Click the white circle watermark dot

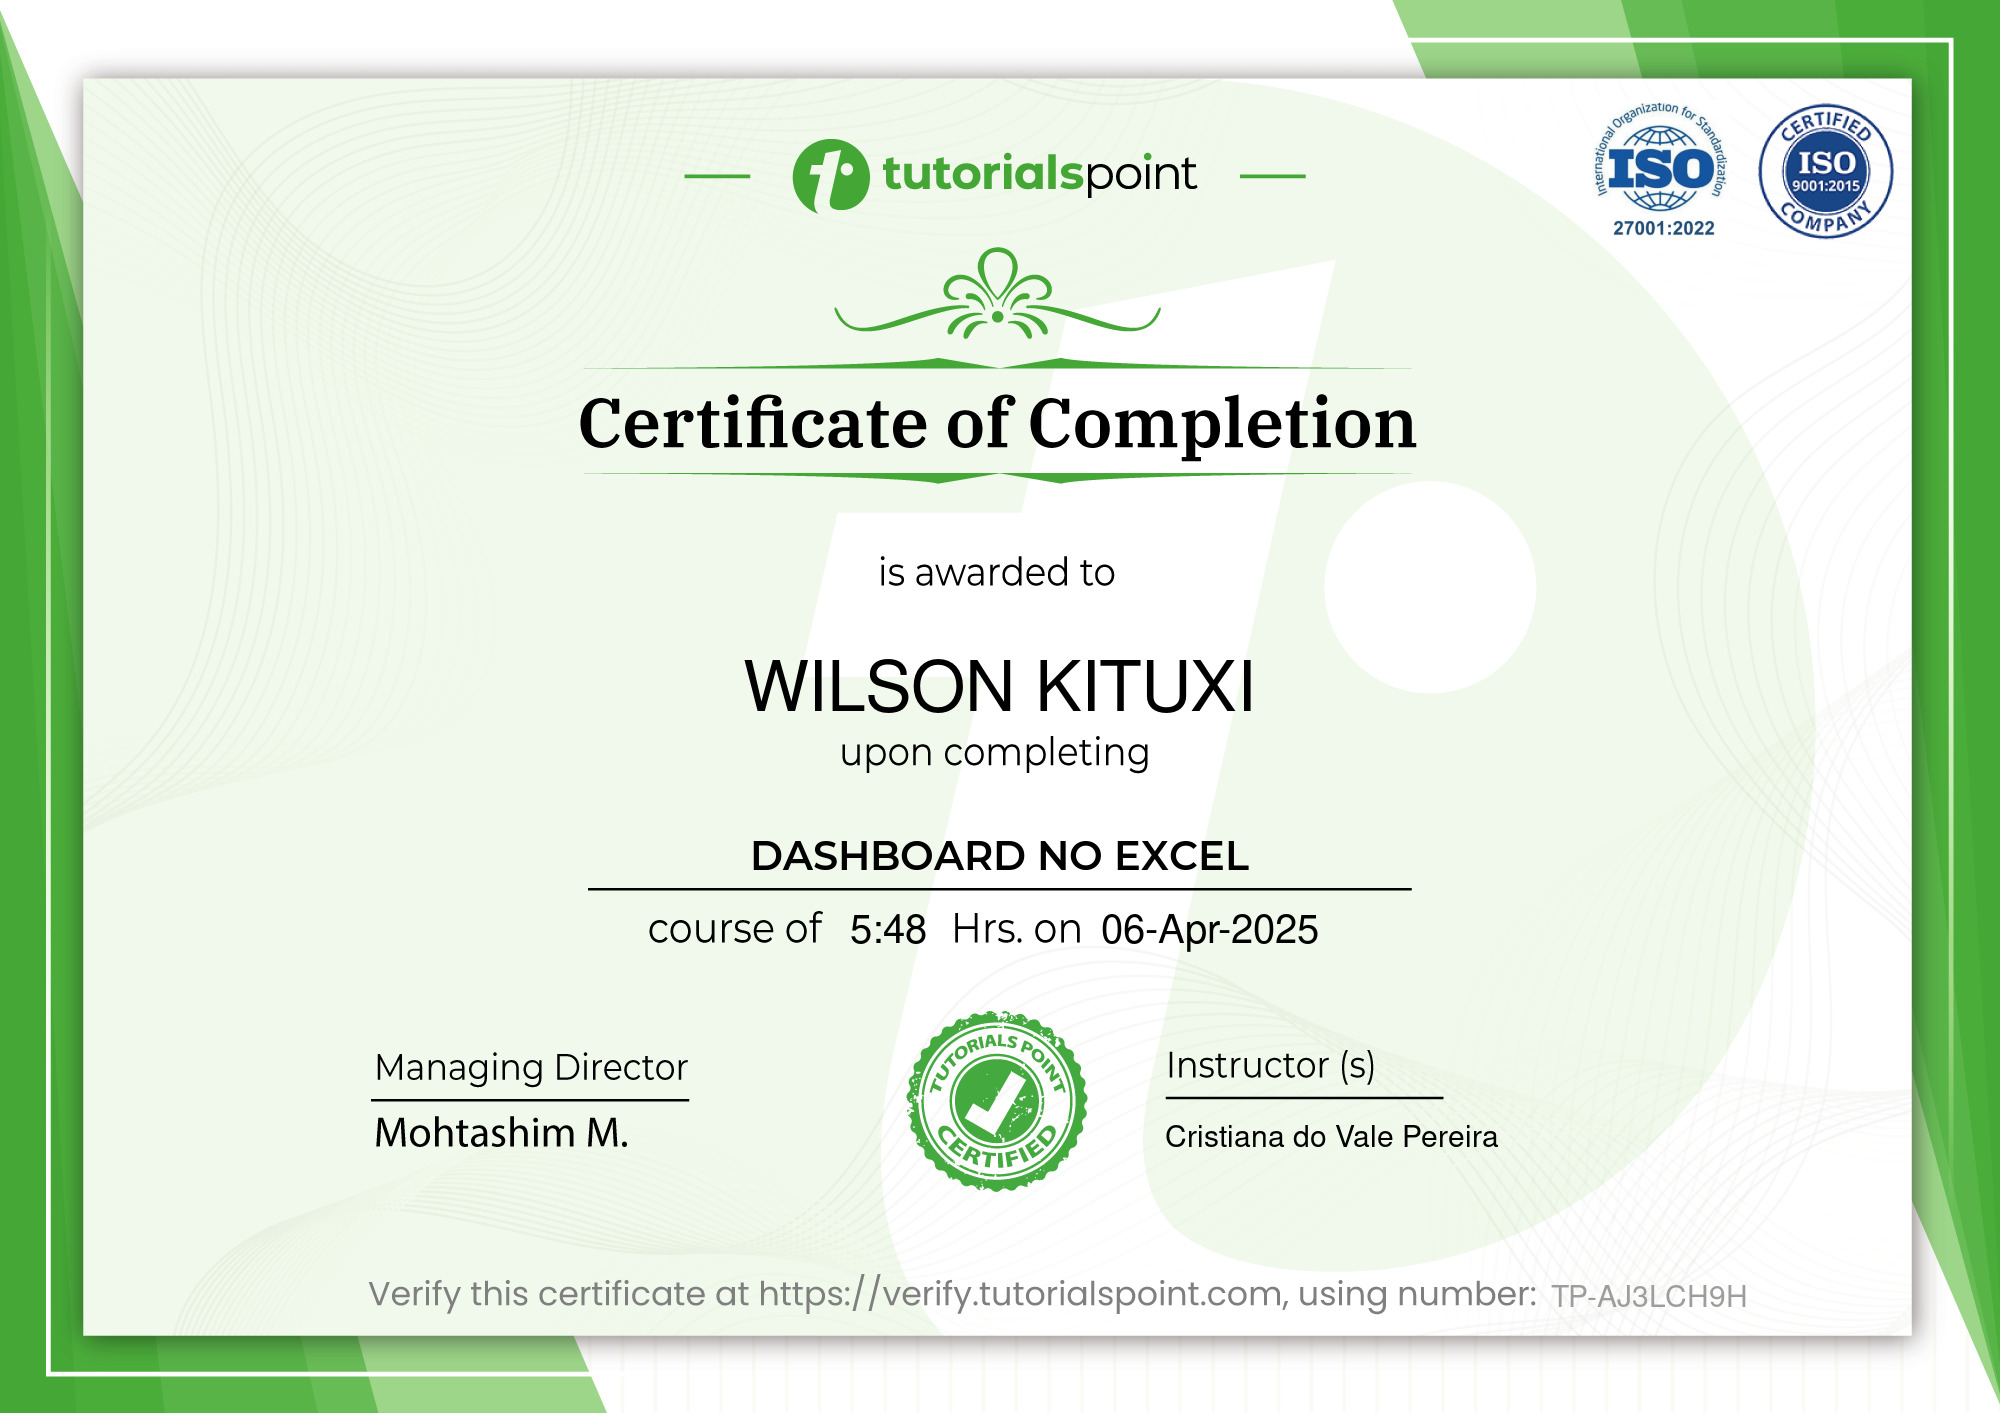click(x=1430, y=587)
